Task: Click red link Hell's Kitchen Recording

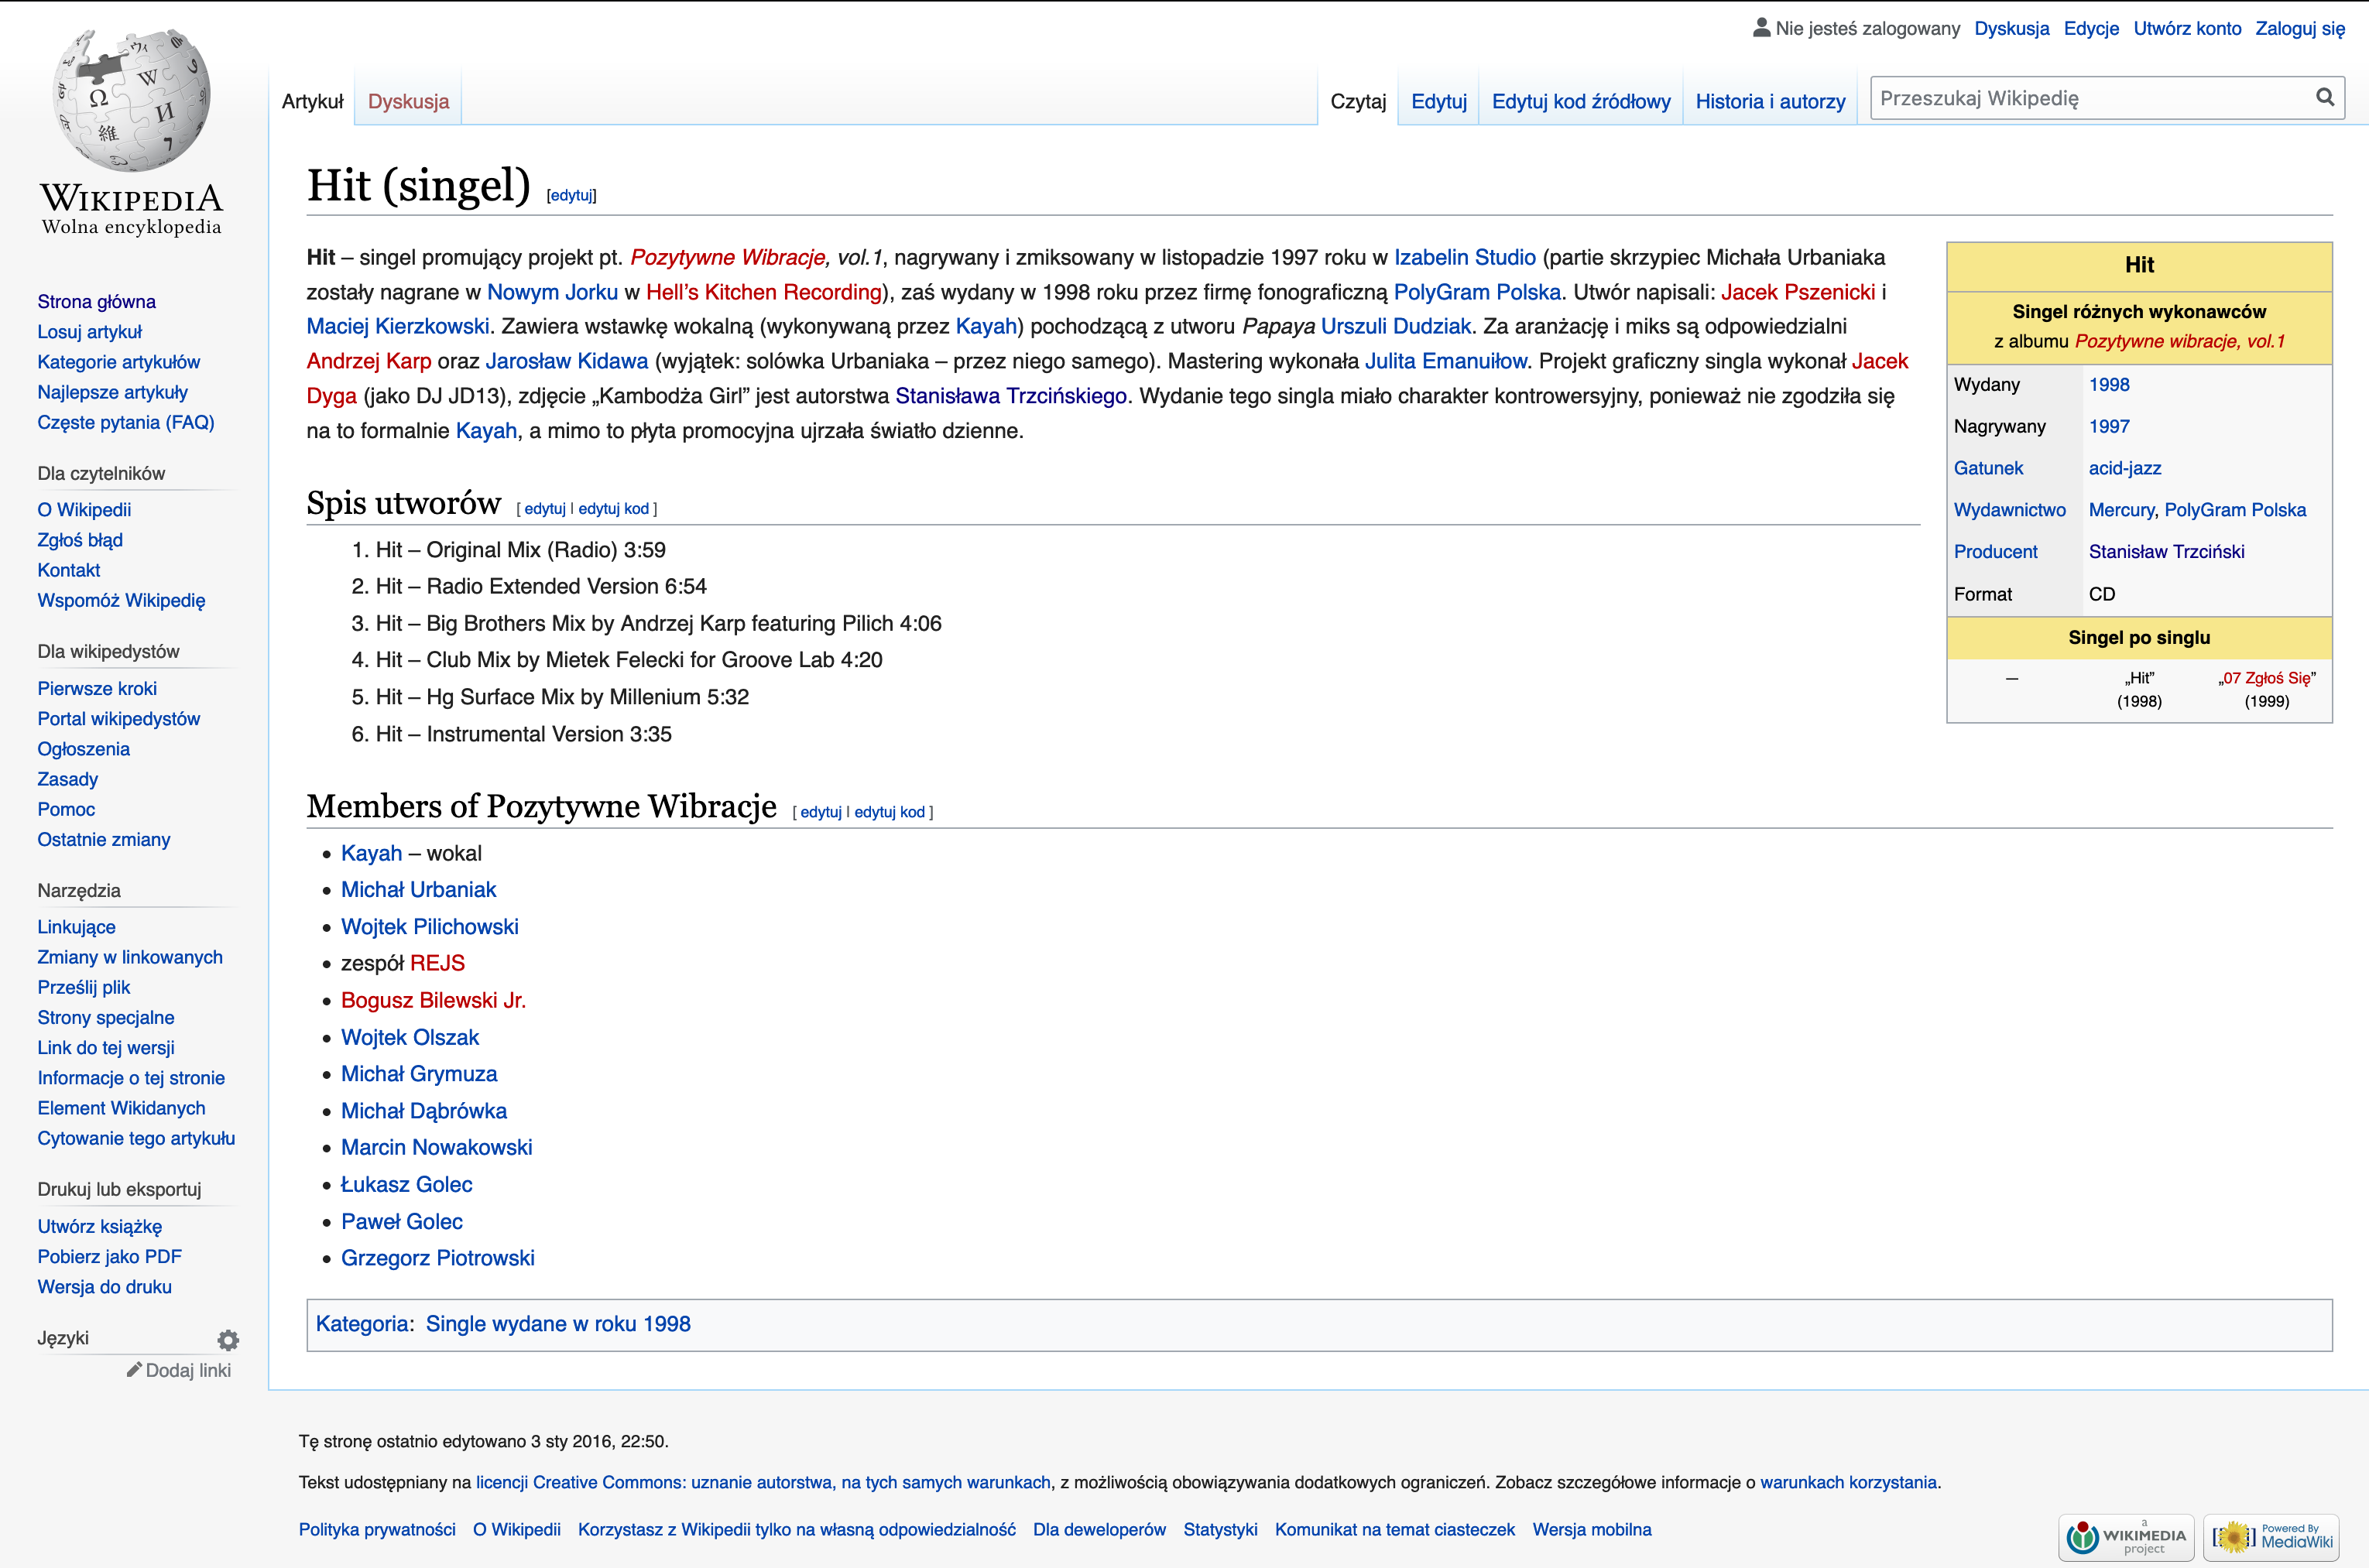Action: (x=764, y=292)
